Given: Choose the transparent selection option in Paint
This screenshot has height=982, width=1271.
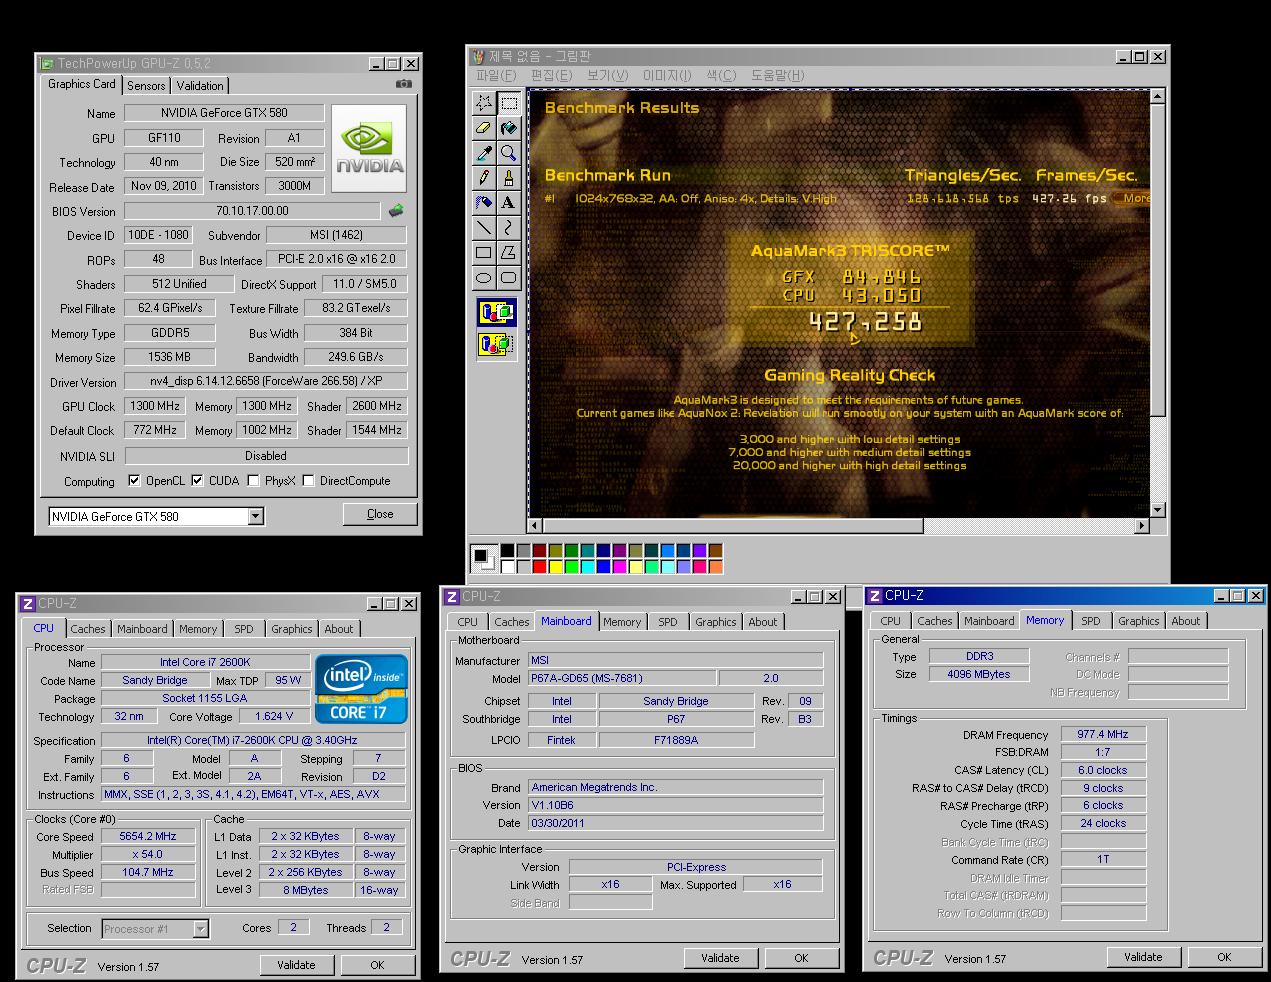Looking at the screenshot, I should (497, 345).
